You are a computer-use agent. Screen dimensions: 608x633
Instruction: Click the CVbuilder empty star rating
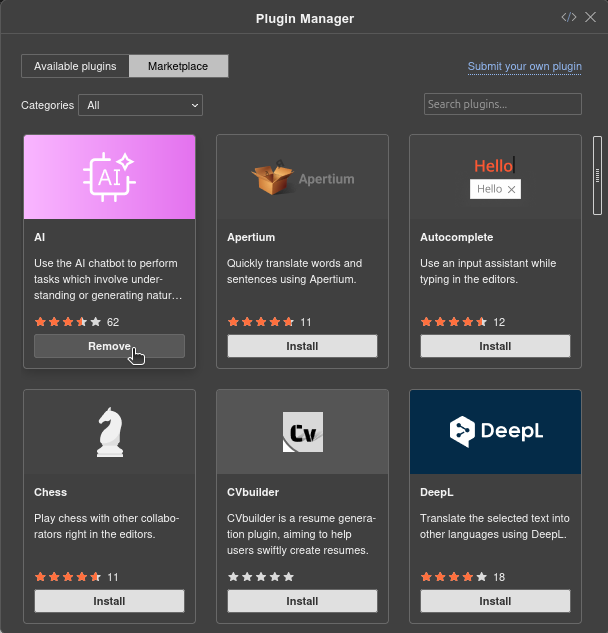[x=261, y=577]
